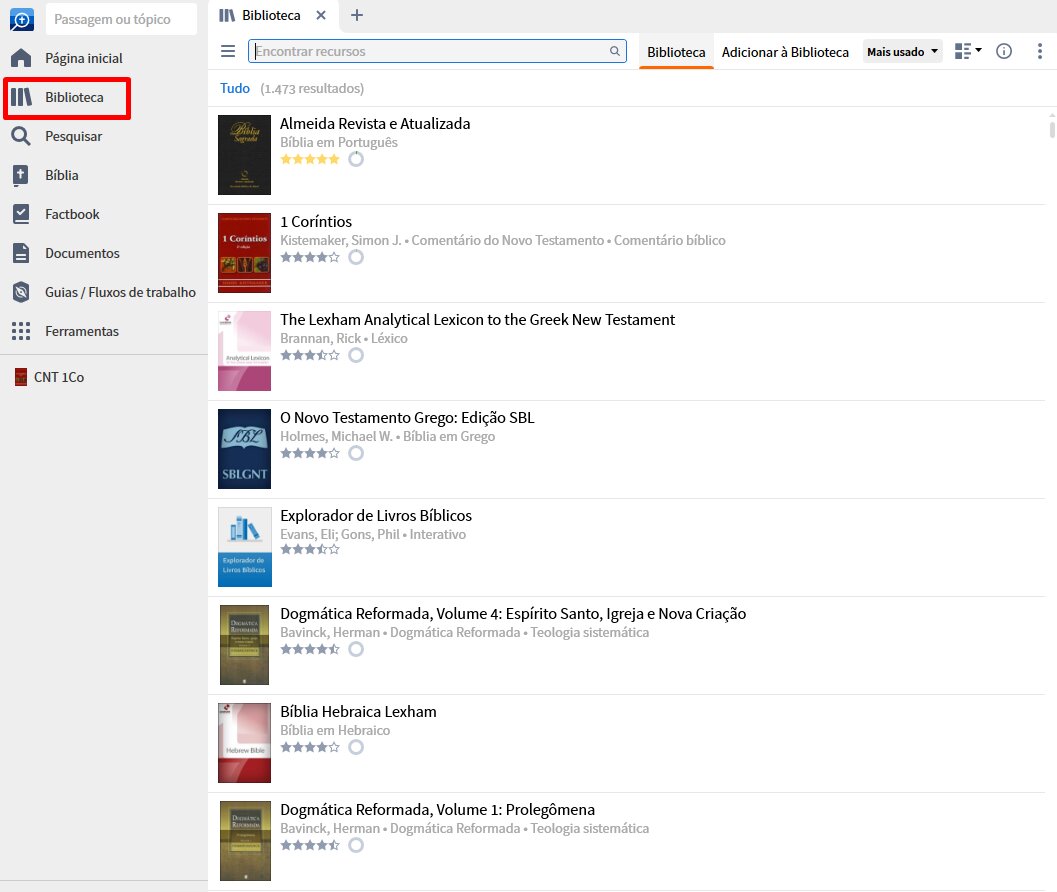Screen dimensions: 1057x892
Task: Open the Factbook sidebar icon
Action: 21,214
